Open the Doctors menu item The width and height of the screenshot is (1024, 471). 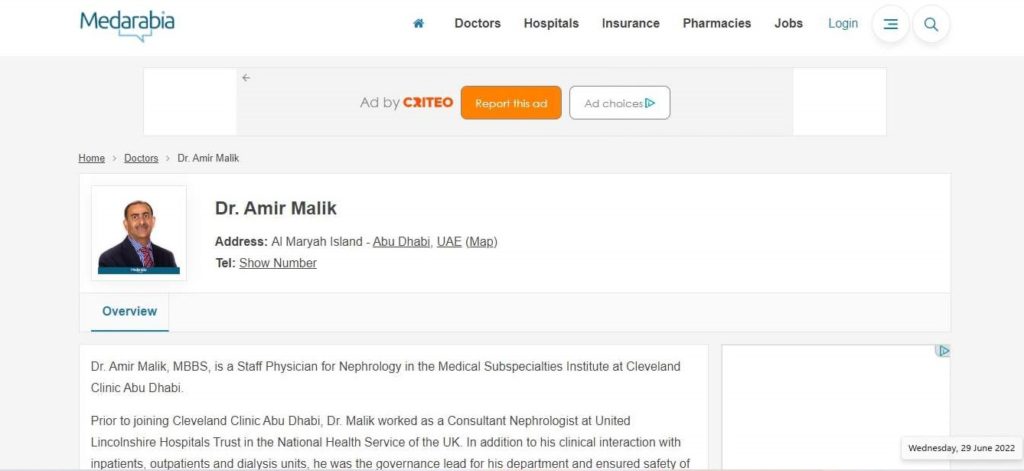point(477,24)
